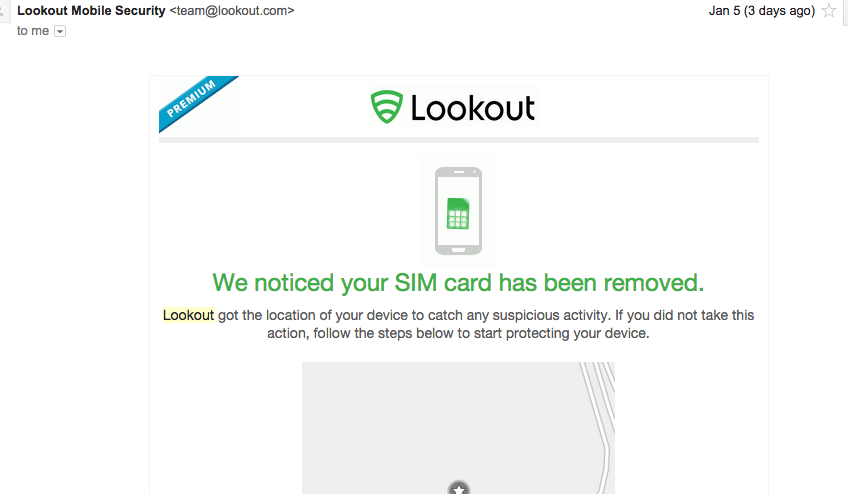
Task: Click the yellow-highlighted Lookout word
Action: coord(188,315)
